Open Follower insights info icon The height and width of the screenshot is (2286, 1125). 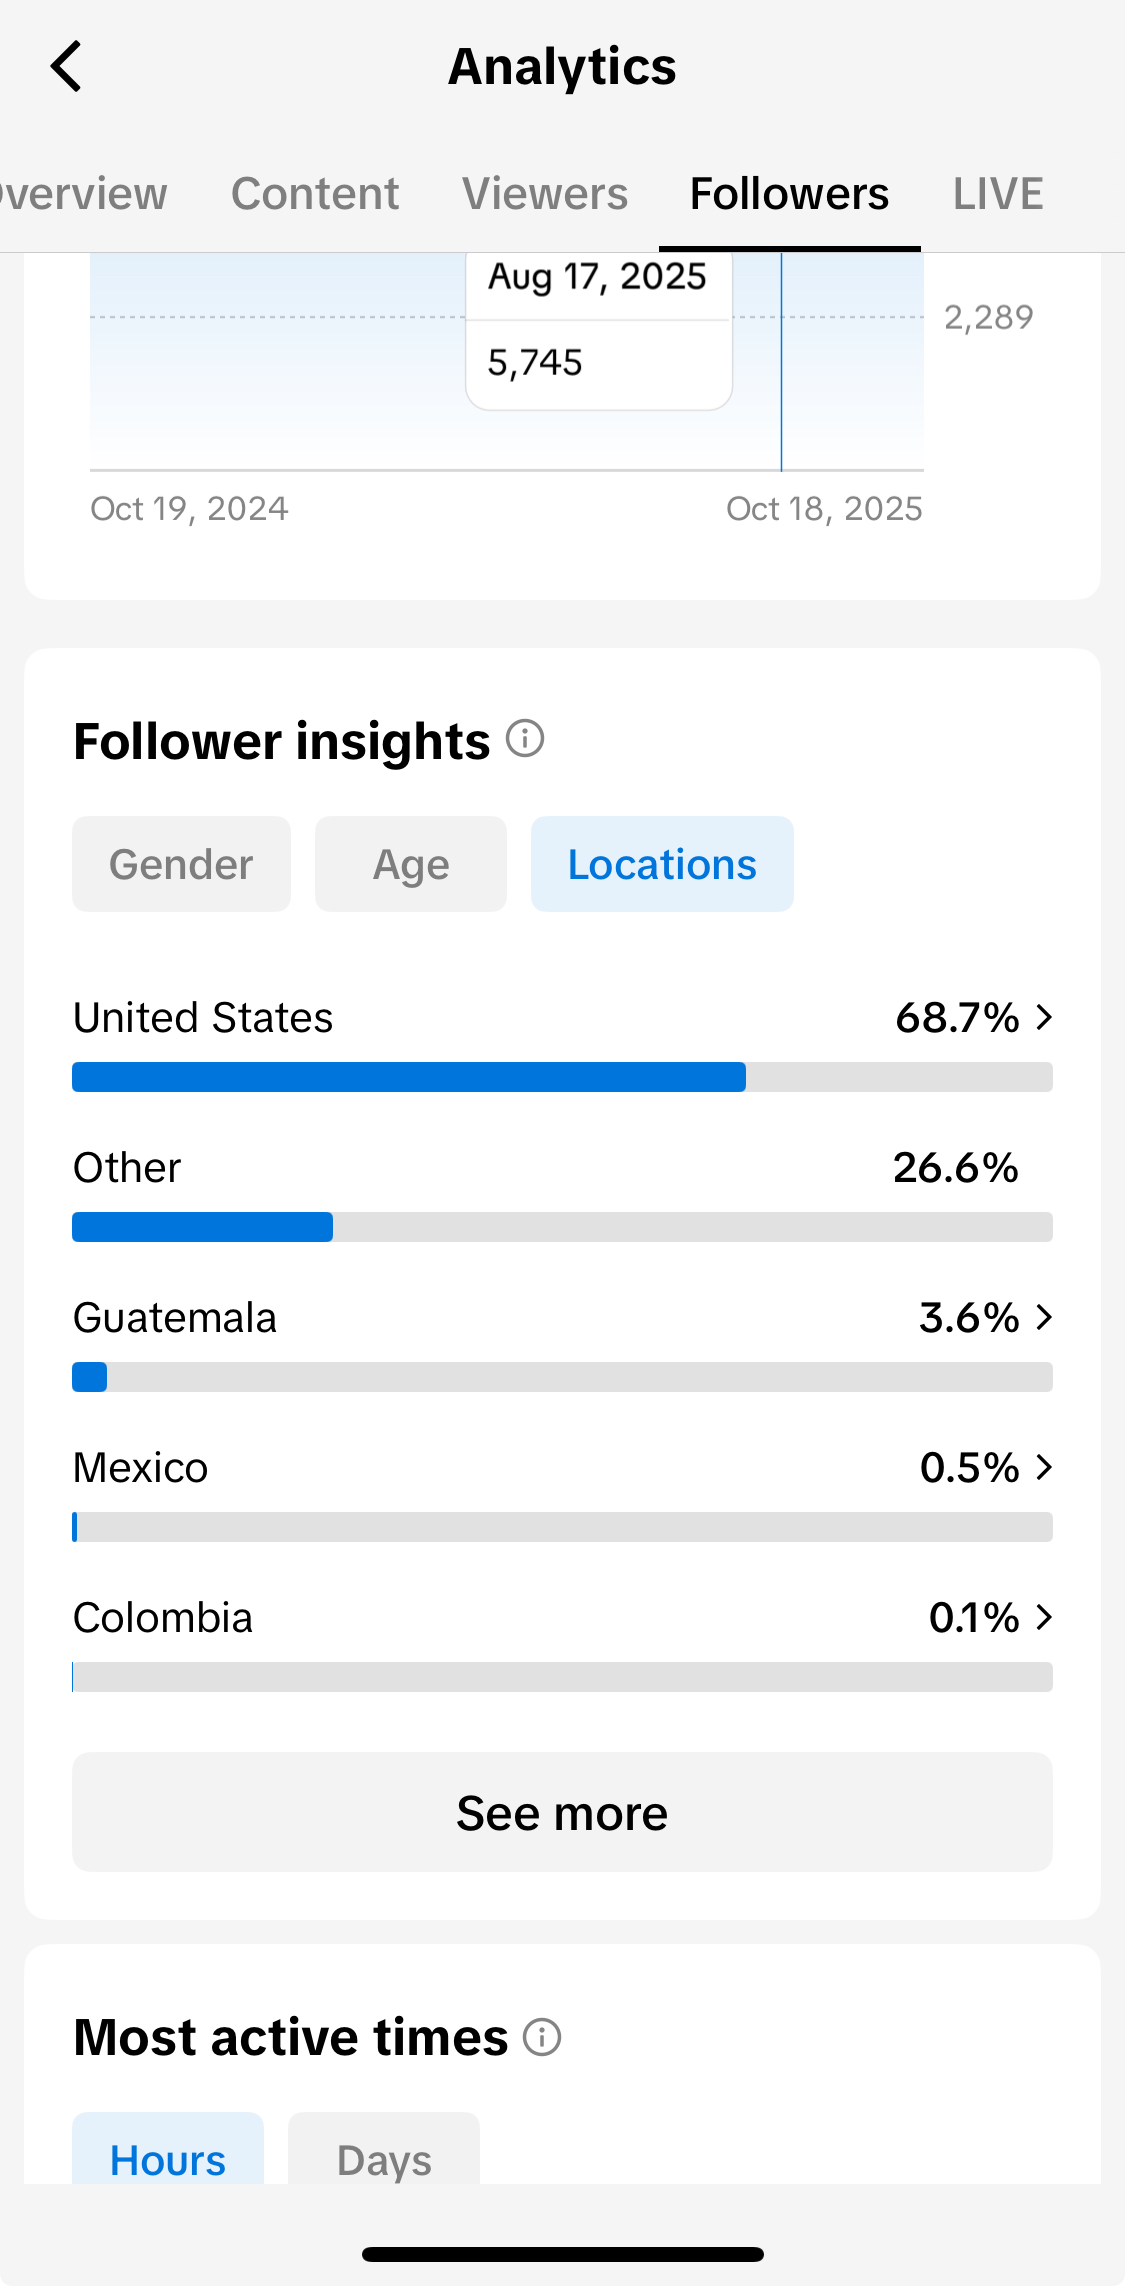pyautogui.click(x=525, y=740)
